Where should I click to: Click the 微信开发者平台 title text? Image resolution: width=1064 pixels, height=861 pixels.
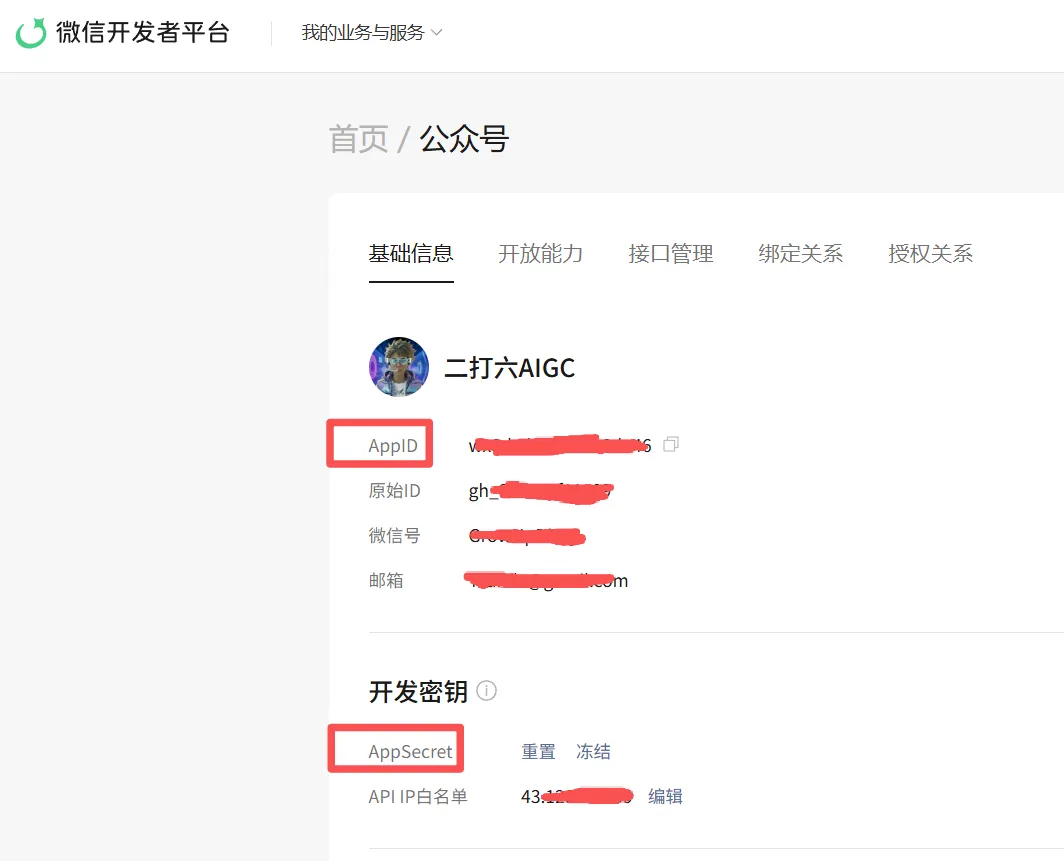pyautogui.click(x=142, y=33)
